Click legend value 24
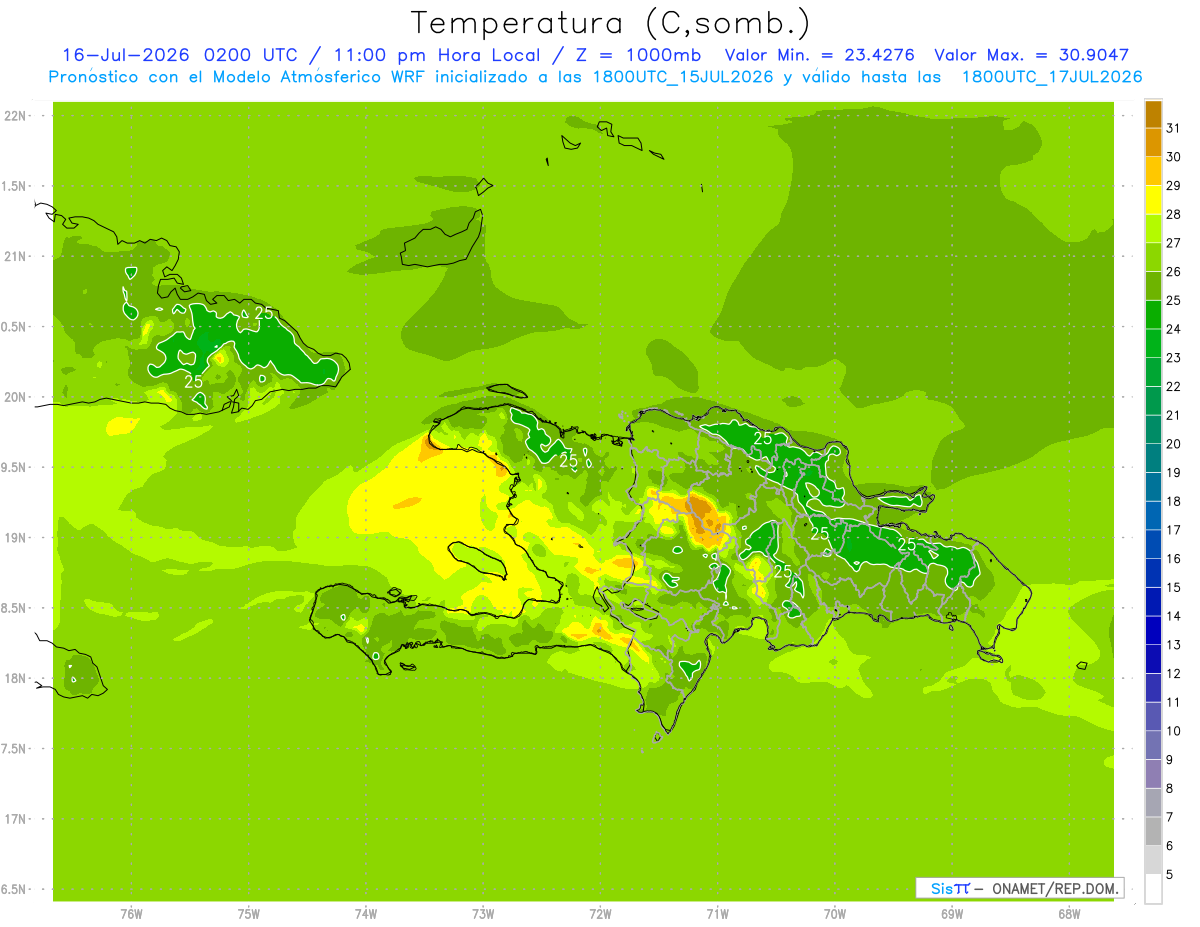The height and width of the screenshot is (927, 1200). click(x=1173, y=329)
